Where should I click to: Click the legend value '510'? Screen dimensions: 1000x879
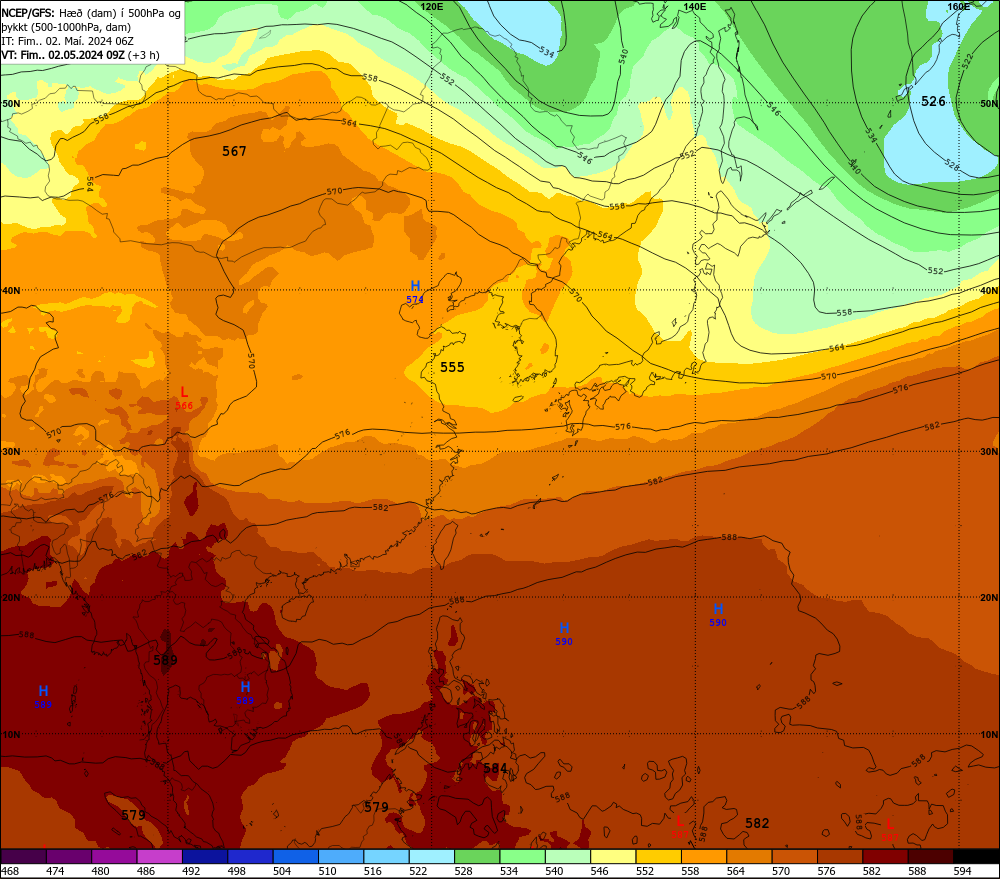pyautogui.click(x=328, y=871)
